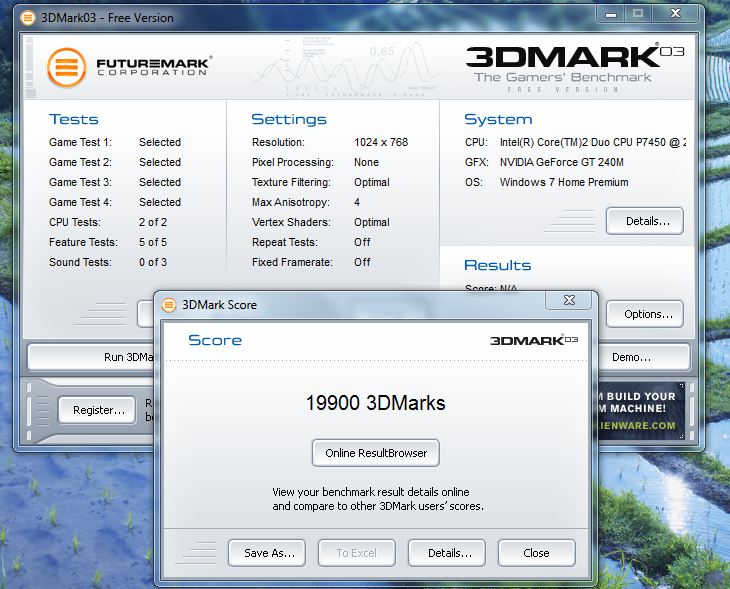Click the Game Test 3 Selected status

(160, 182)
